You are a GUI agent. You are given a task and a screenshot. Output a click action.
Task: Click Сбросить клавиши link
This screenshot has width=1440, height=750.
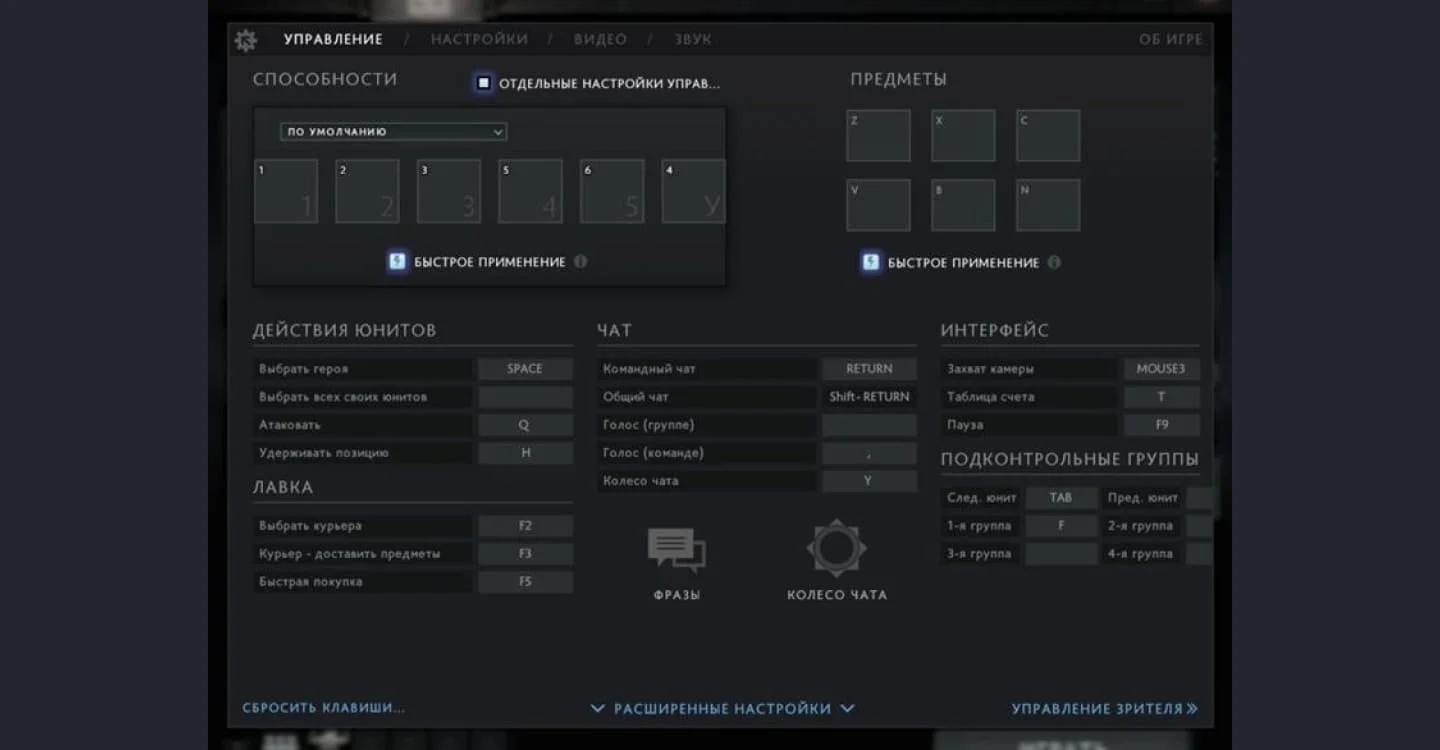(323, 708)
